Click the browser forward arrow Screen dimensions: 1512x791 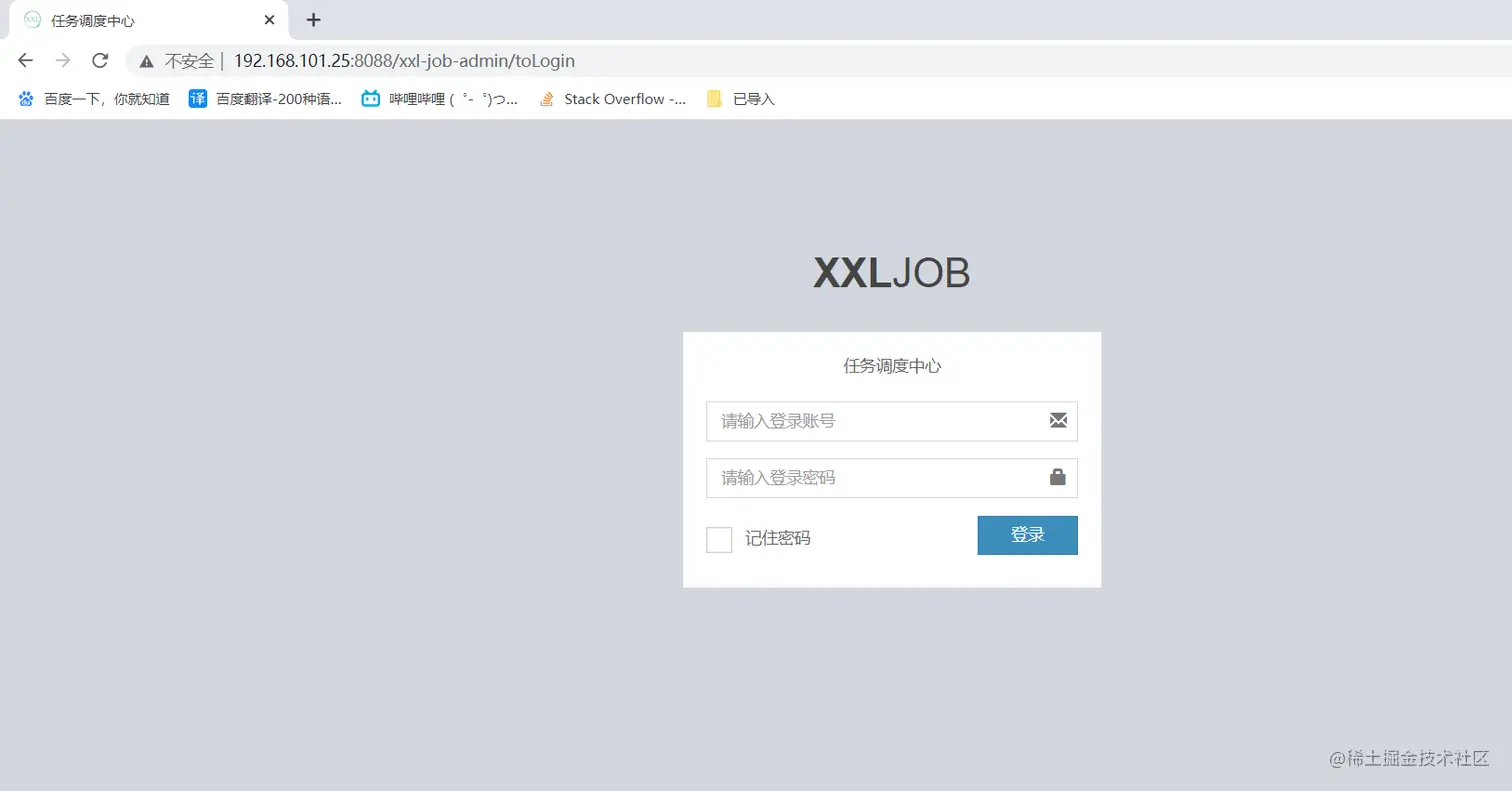pyautogui.click(x=63, y=60)
